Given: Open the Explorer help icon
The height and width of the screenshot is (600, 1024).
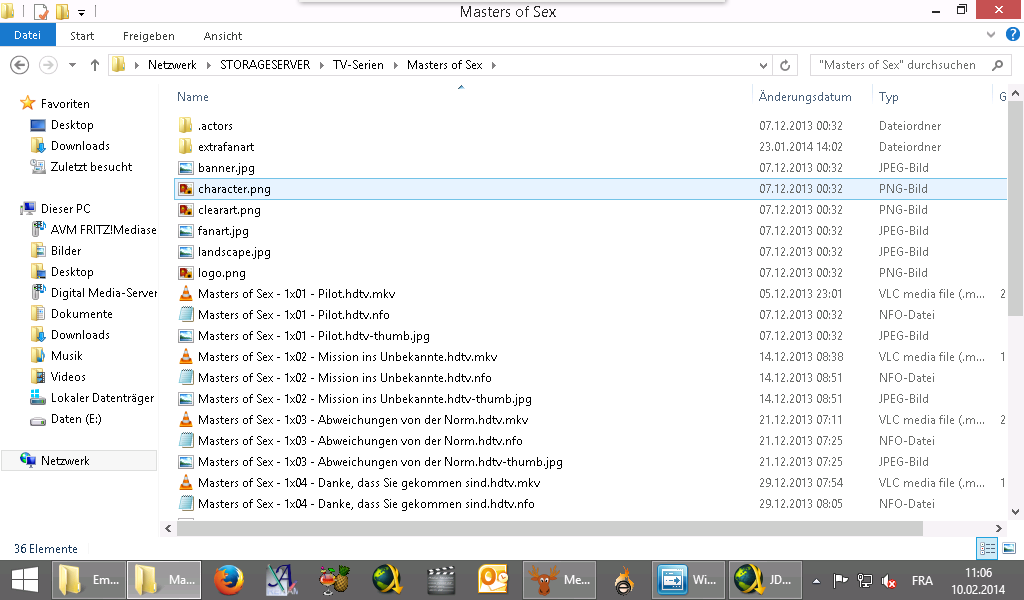Looking at the screenshot, I should (1012, 35).
